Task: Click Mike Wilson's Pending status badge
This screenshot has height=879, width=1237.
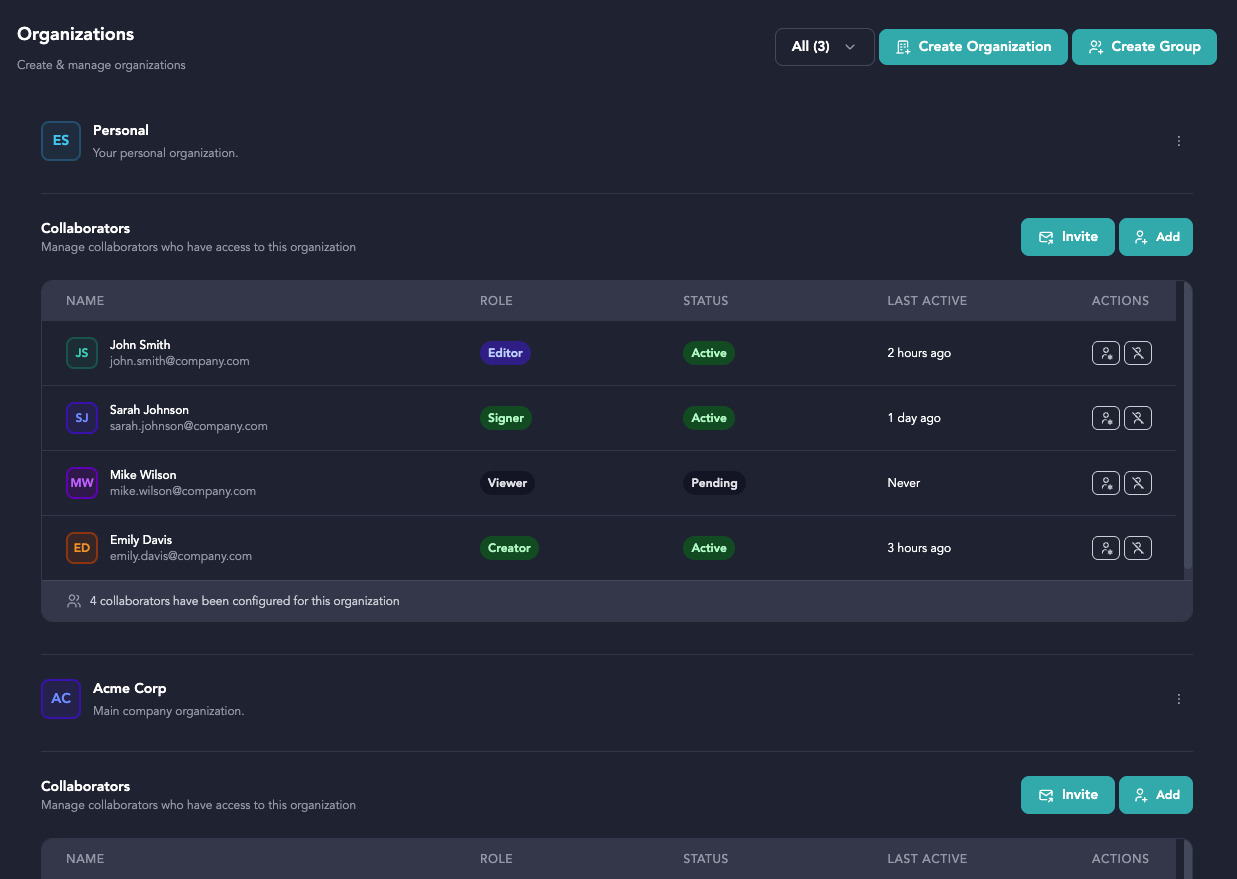Action: point(713,483)
